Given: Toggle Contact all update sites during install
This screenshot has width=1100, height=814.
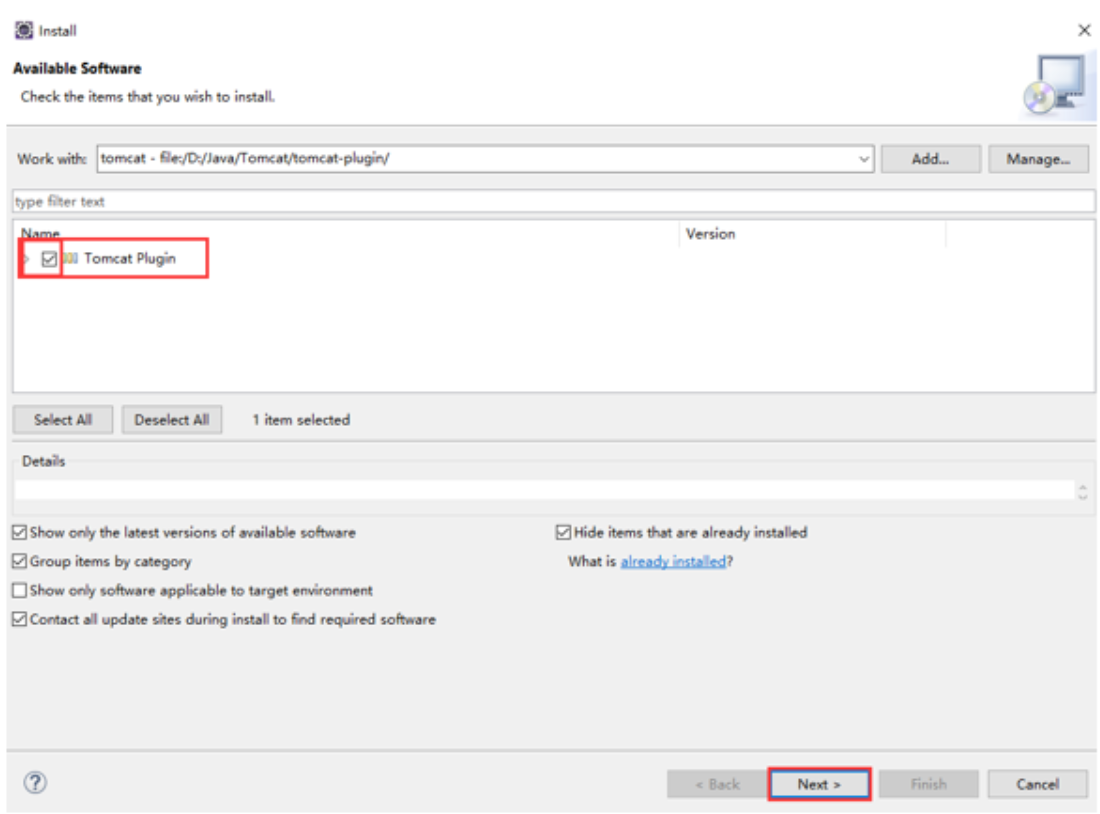Looking at the screenshot, I should coord(20,619).
